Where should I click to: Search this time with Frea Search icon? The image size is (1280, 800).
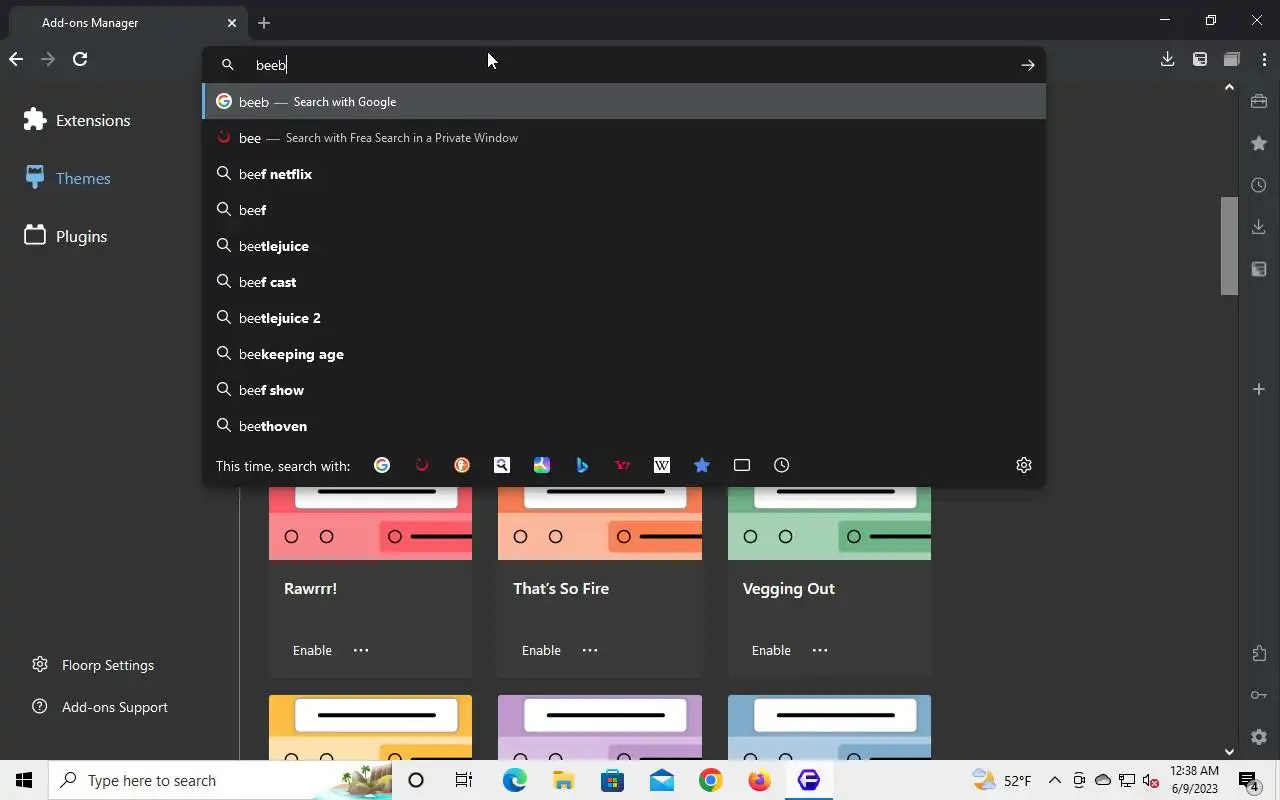pyautogui.click(x=422, y=465)
